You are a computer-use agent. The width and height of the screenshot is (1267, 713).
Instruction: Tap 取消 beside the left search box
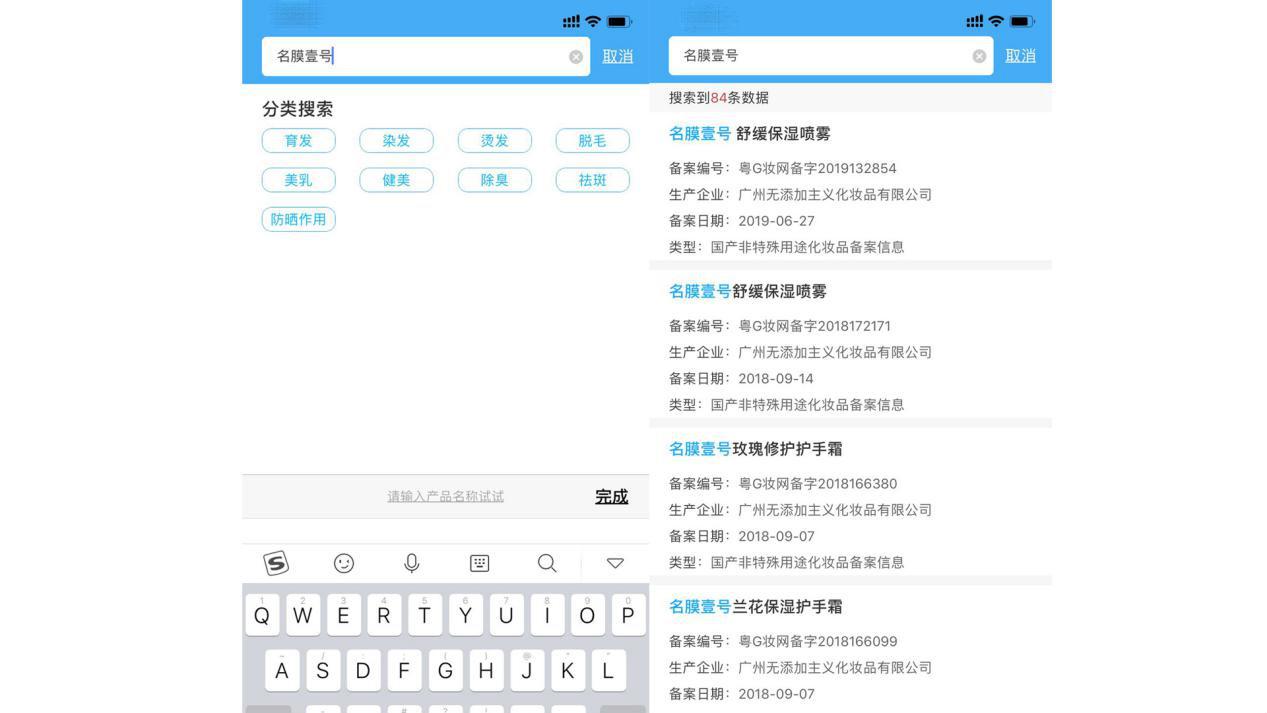pyautogui.click(x=617, y=56)
